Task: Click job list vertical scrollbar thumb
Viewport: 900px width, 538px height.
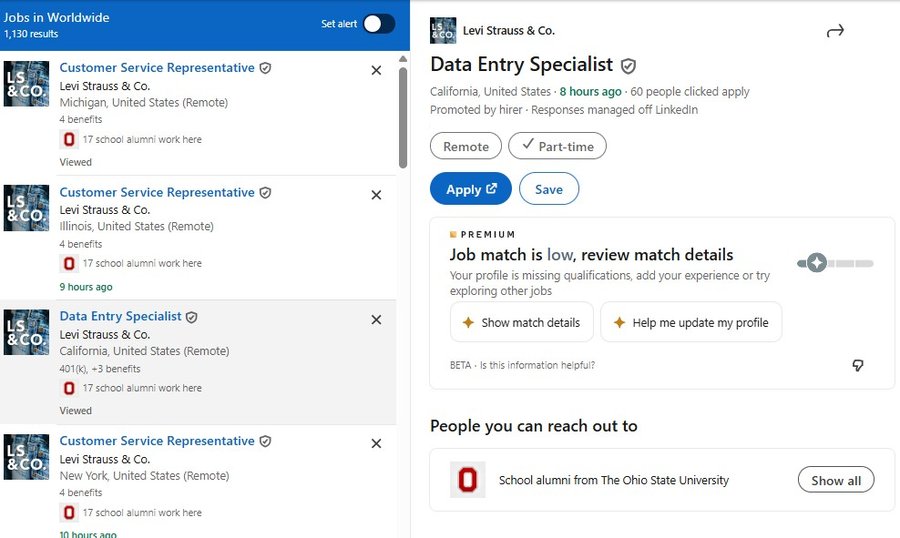Action: (403, 118)
